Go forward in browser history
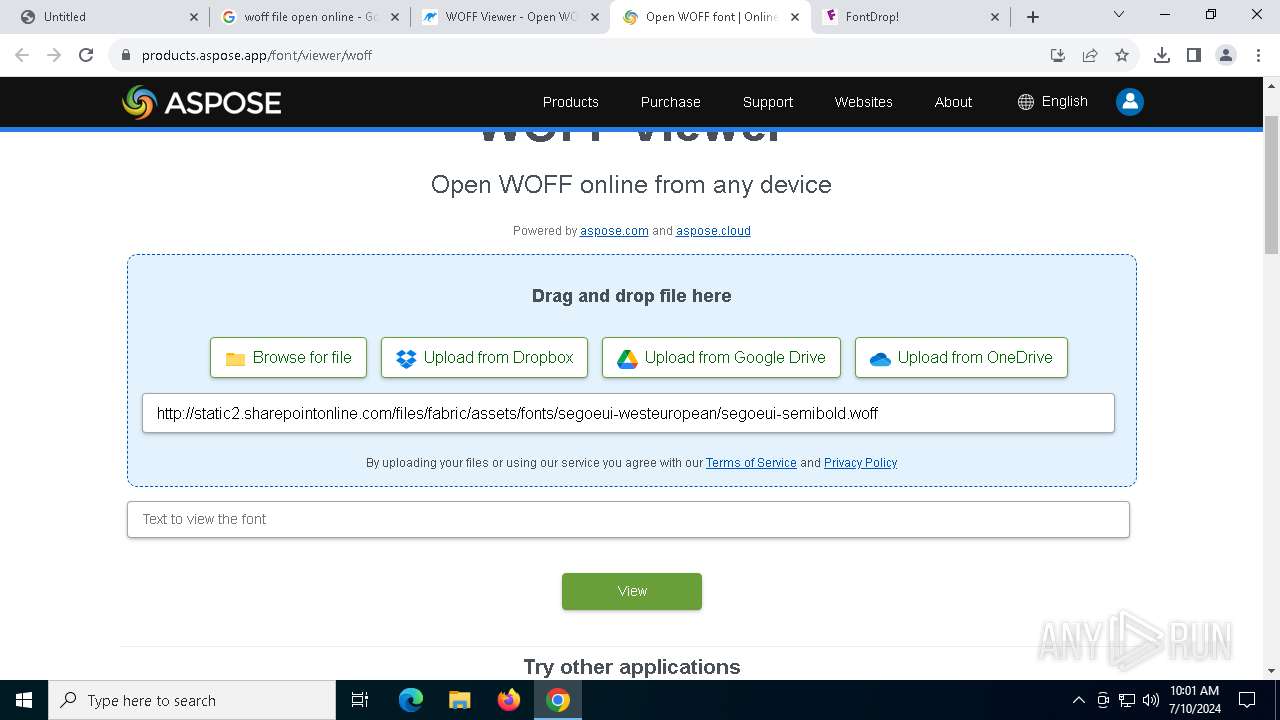Viewport: 1280px width, 720px height. click(x=54, y=55)
